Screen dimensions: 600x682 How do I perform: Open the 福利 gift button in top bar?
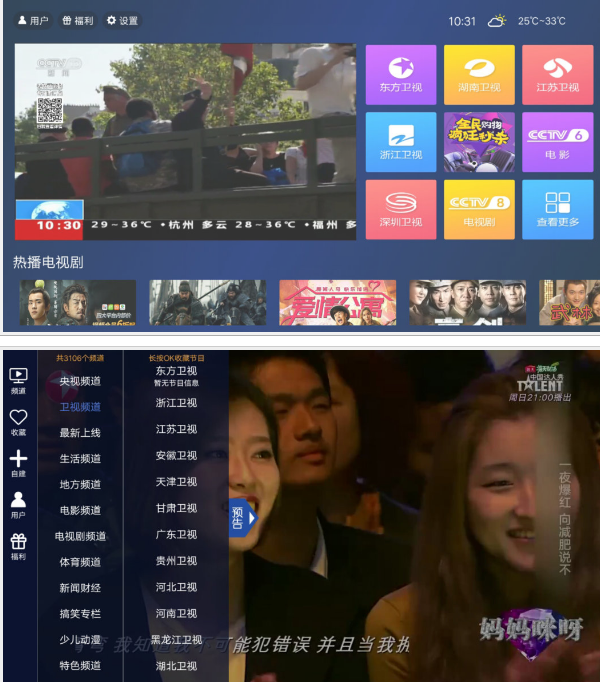tap(78, 20)
